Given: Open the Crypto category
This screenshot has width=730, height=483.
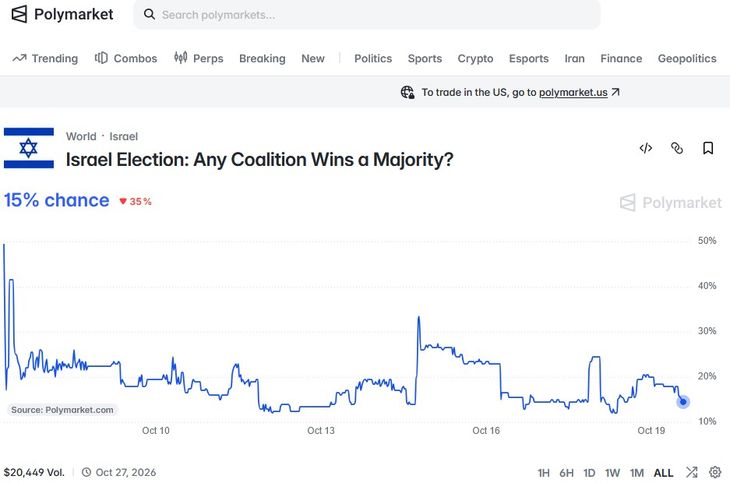Looking at the screenshot, I should 475,58.
